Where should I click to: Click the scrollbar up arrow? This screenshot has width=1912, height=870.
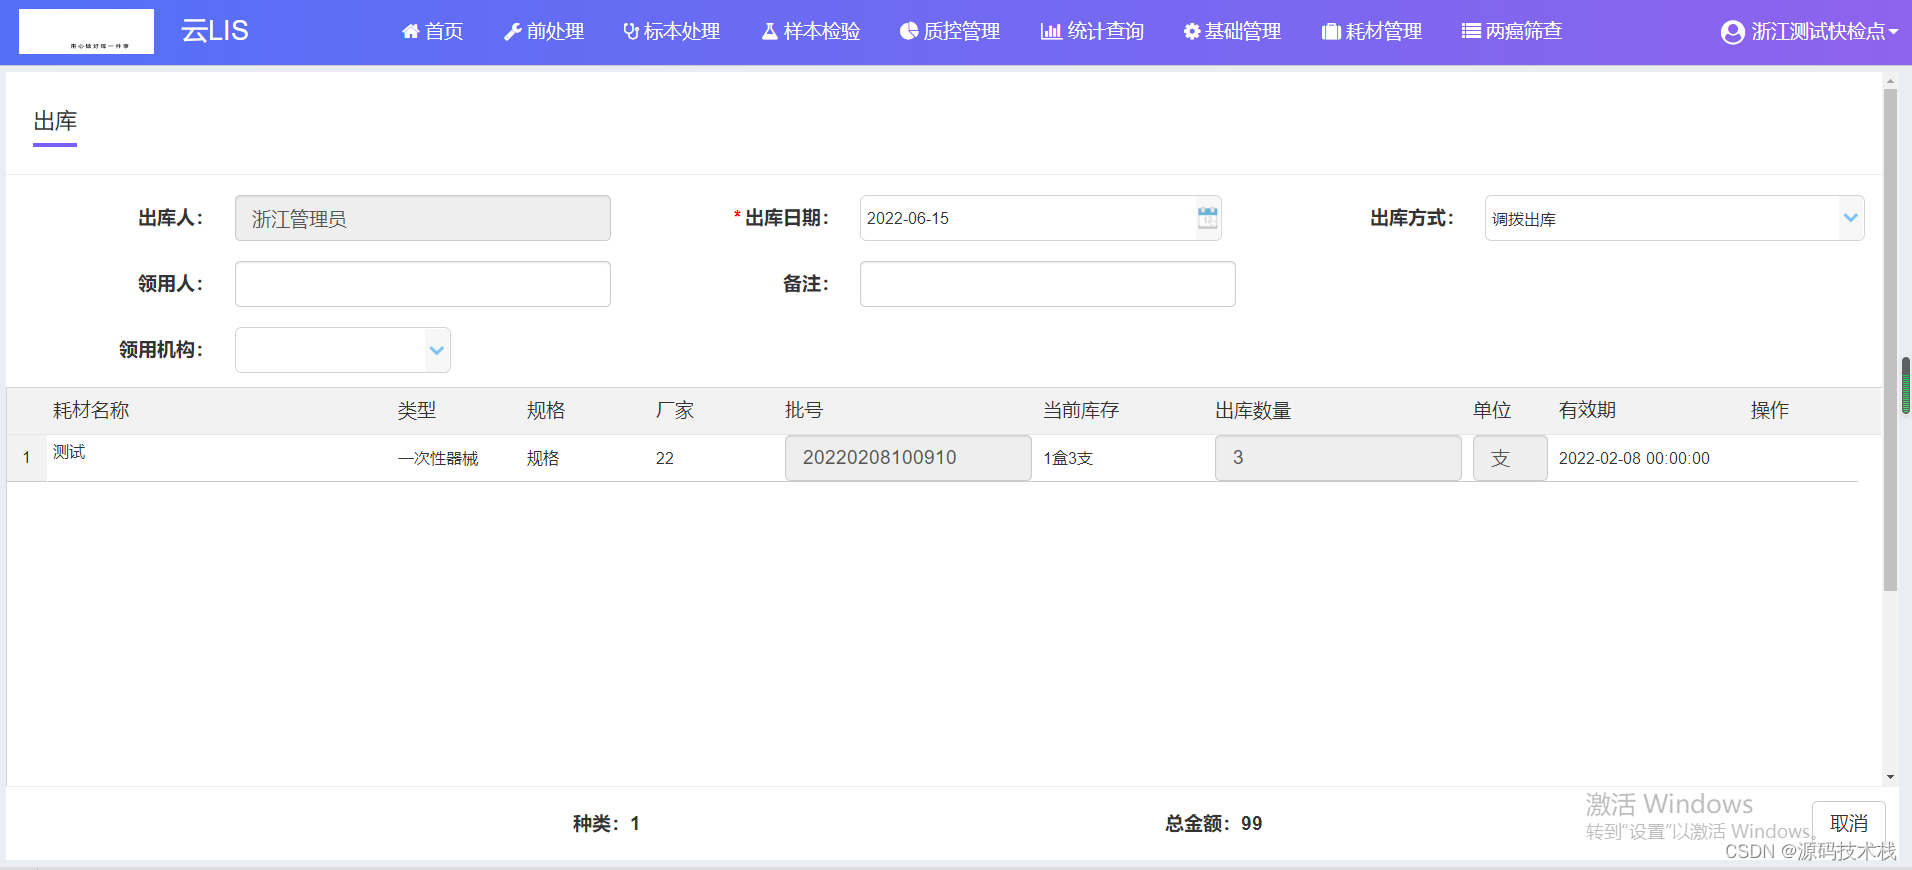pyautogui.click(x=1890, y=81)
